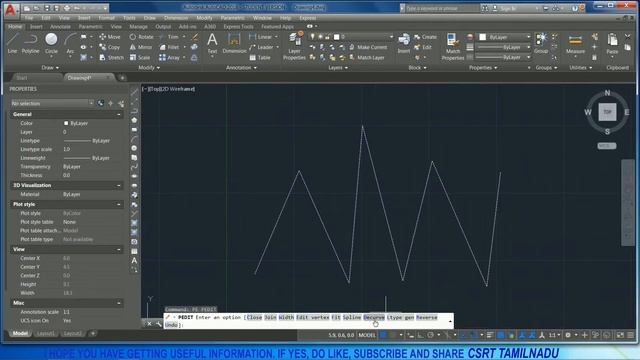Insert a Table

260,58
